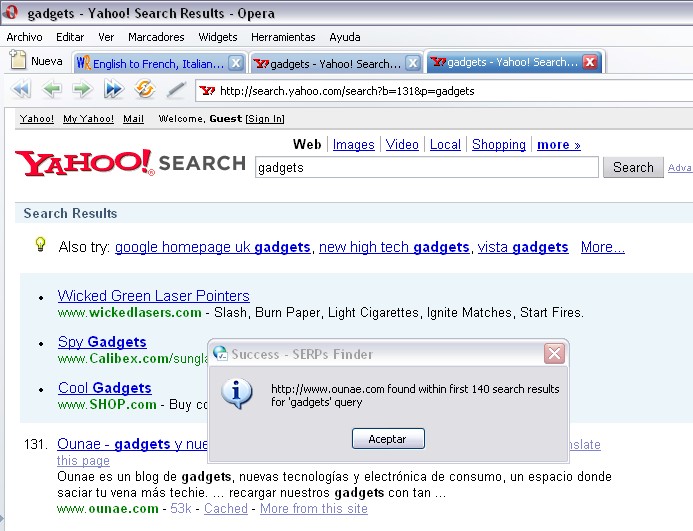
Task: Switch to Video search
Action: 402,144
